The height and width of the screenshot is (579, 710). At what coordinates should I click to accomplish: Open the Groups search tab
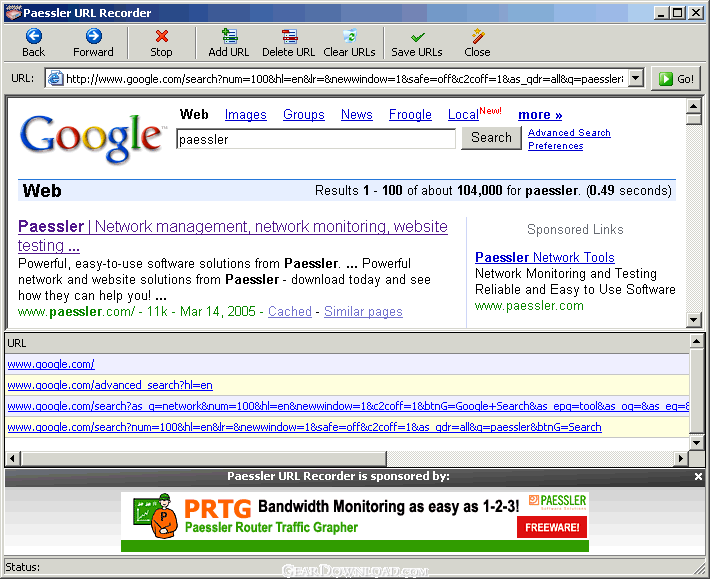(x=304, y=115)
